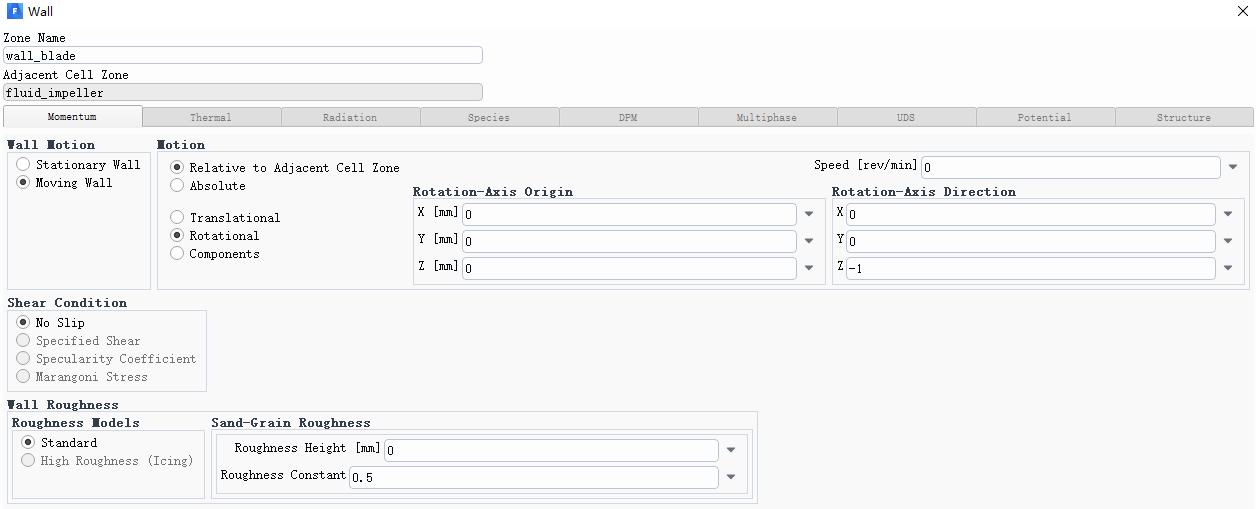Click Rotation-Axis Origin Y [mm] field
The image size is (1256, 509).
tap(629, 241)
